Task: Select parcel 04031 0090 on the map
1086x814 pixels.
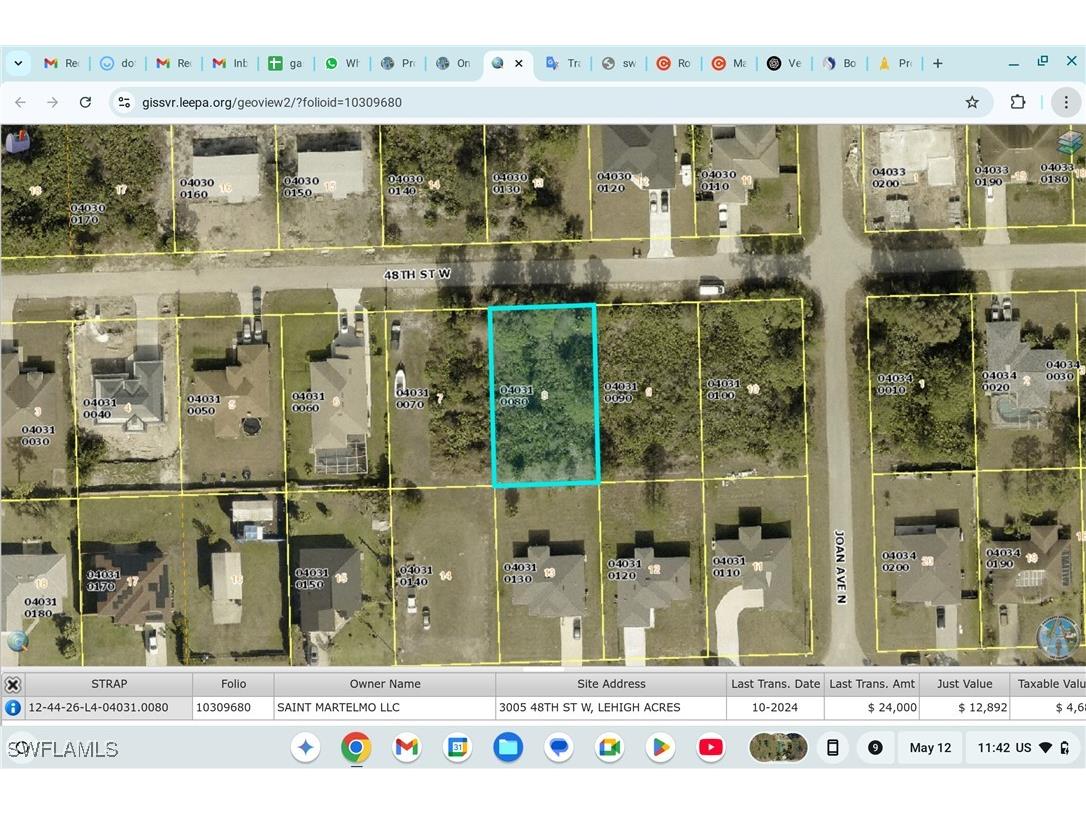Action: [649, 392]
